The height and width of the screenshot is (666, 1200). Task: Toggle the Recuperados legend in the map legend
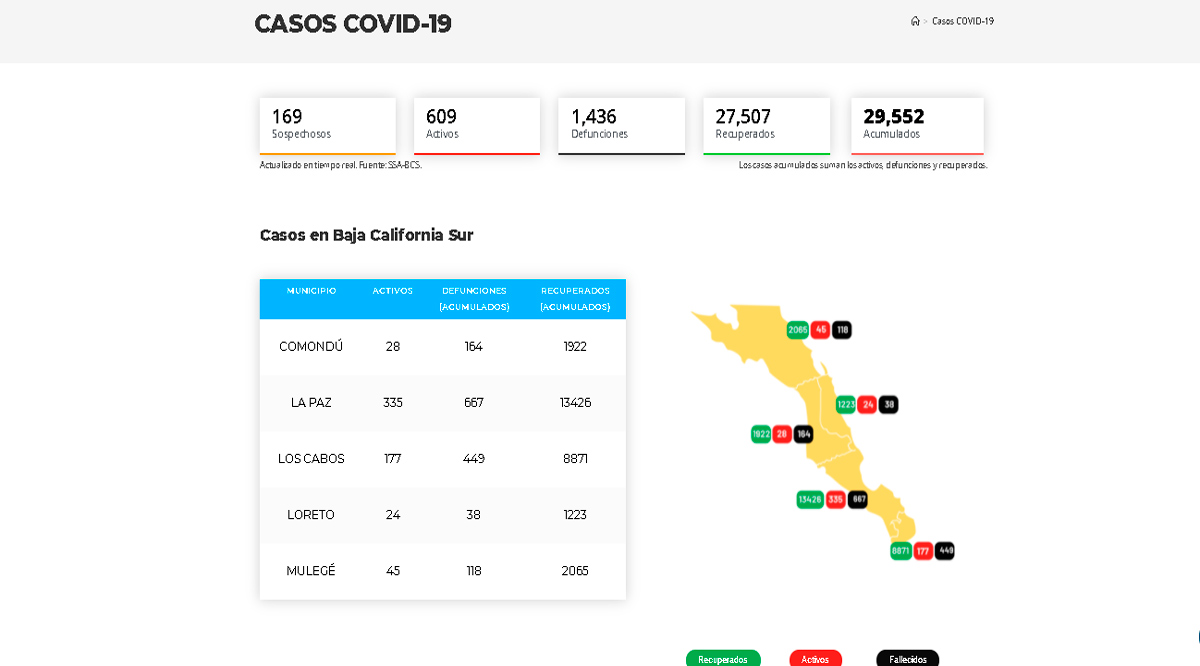(722, 658)
